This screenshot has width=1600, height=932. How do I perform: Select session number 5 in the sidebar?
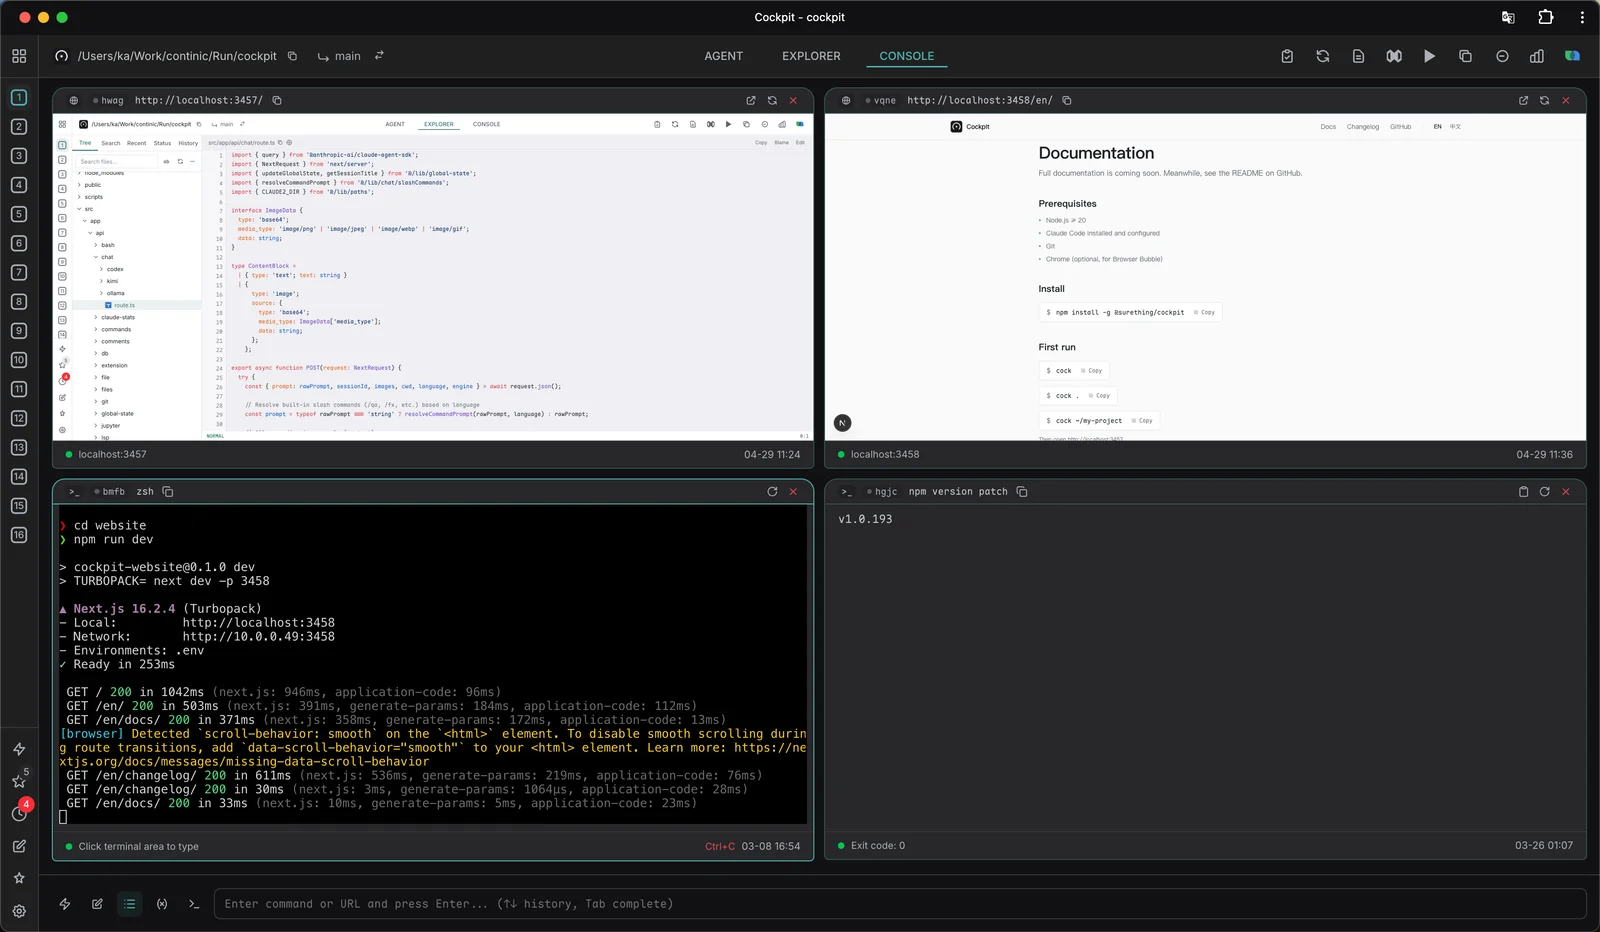(x=19, y=214)
